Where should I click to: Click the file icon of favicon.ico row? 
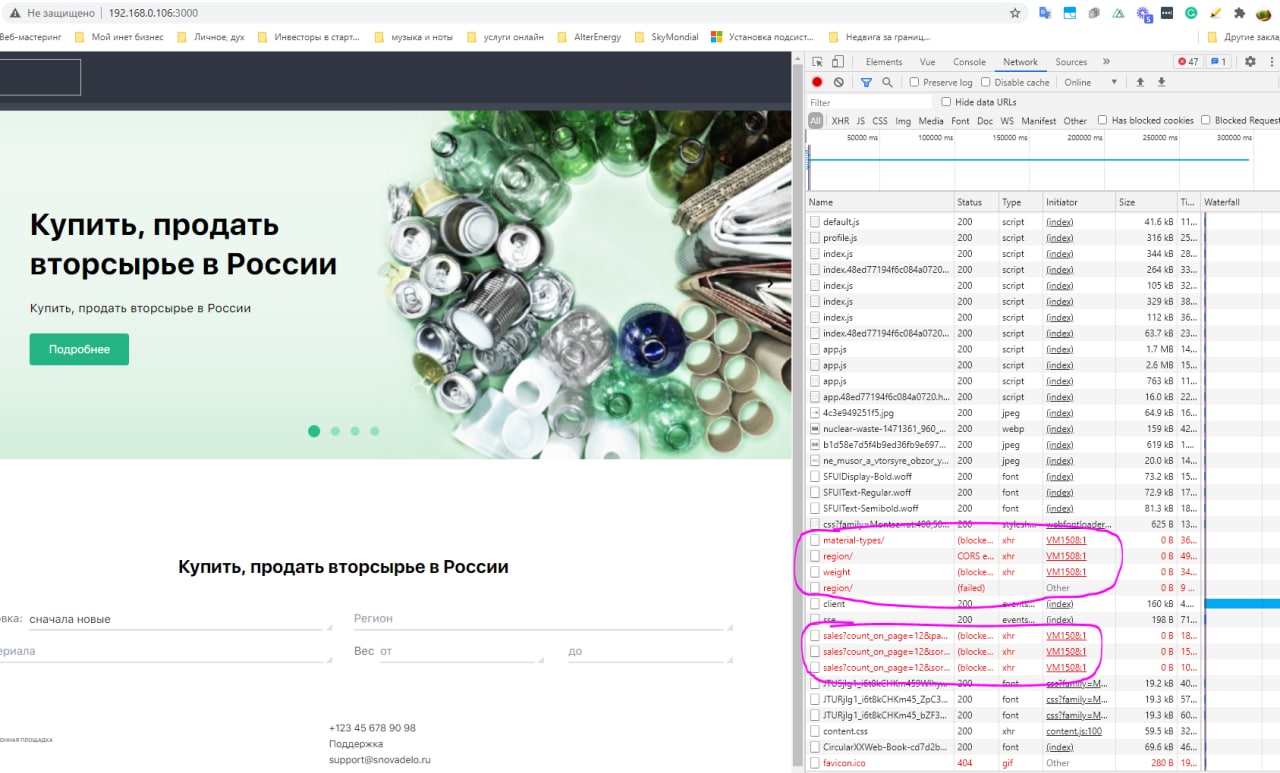pos(815,763)
